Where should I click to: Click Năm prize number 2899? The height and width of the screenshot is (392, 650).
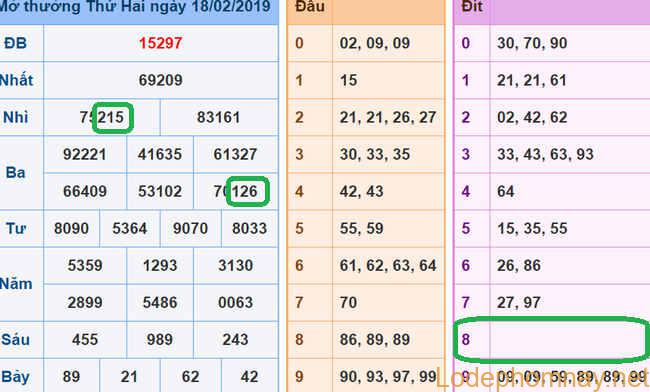(85, 302)
